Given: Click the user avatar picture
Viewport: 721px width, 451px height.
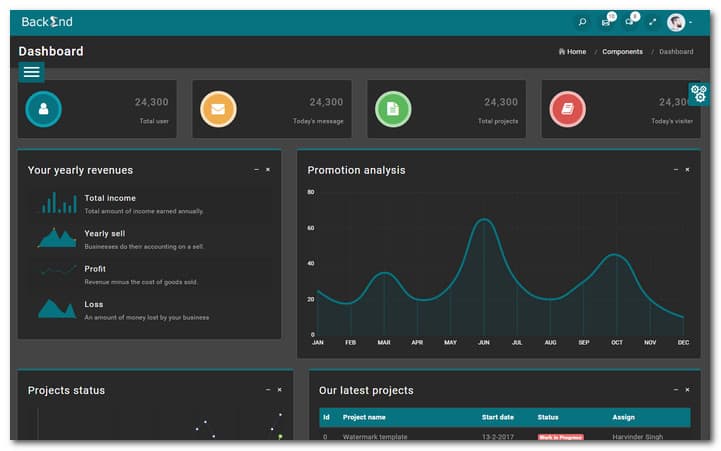Looking at the screenshot, I should pos(676,22).
